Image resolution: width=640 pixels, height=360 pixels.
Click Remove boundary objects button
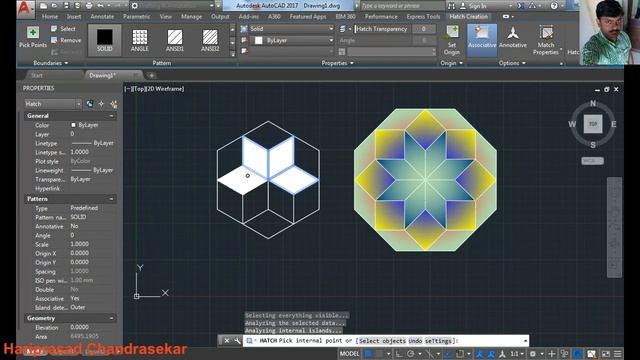[66, 40]
